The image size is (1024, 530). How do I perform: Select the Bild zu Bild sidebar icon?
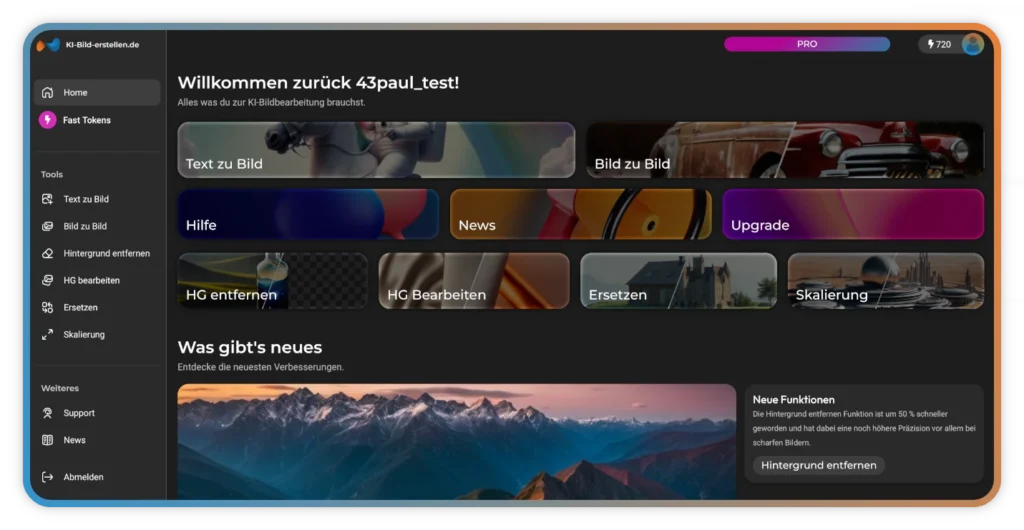point(47,226)
